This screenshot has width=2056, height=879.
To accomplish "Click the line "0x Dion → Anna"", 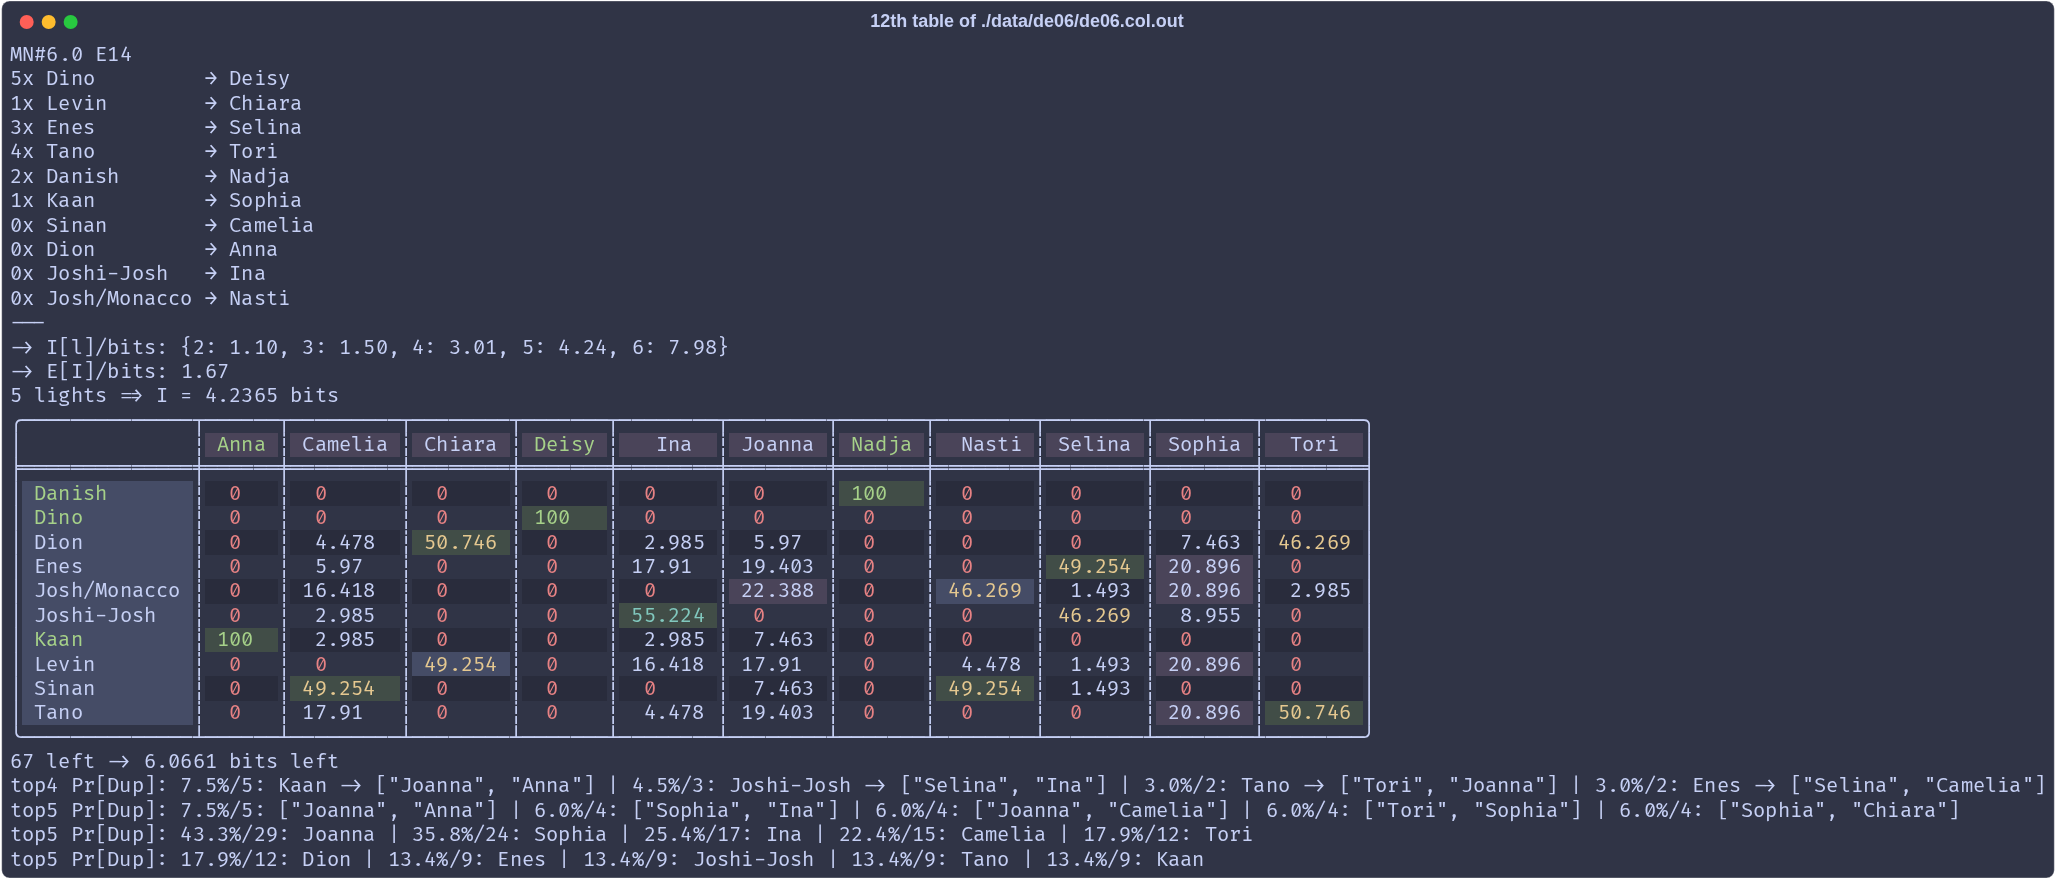I will (144, 250).
